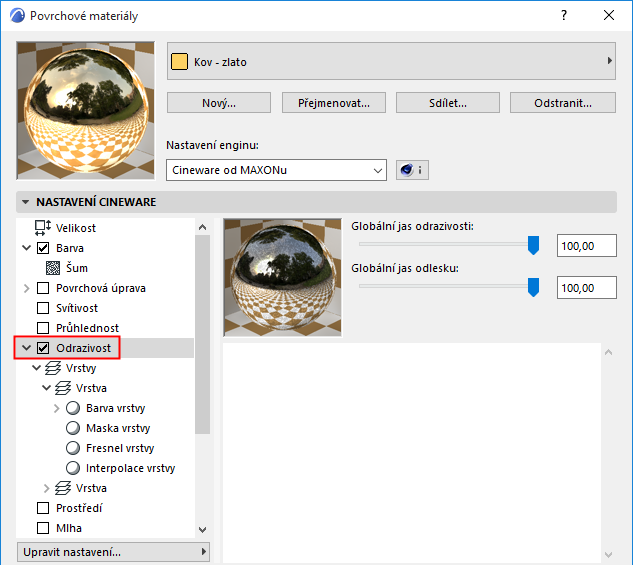This screenshot has height=565, width=633.
Task: Click the Globální jas odlesku value field
Action: (587, 287)
